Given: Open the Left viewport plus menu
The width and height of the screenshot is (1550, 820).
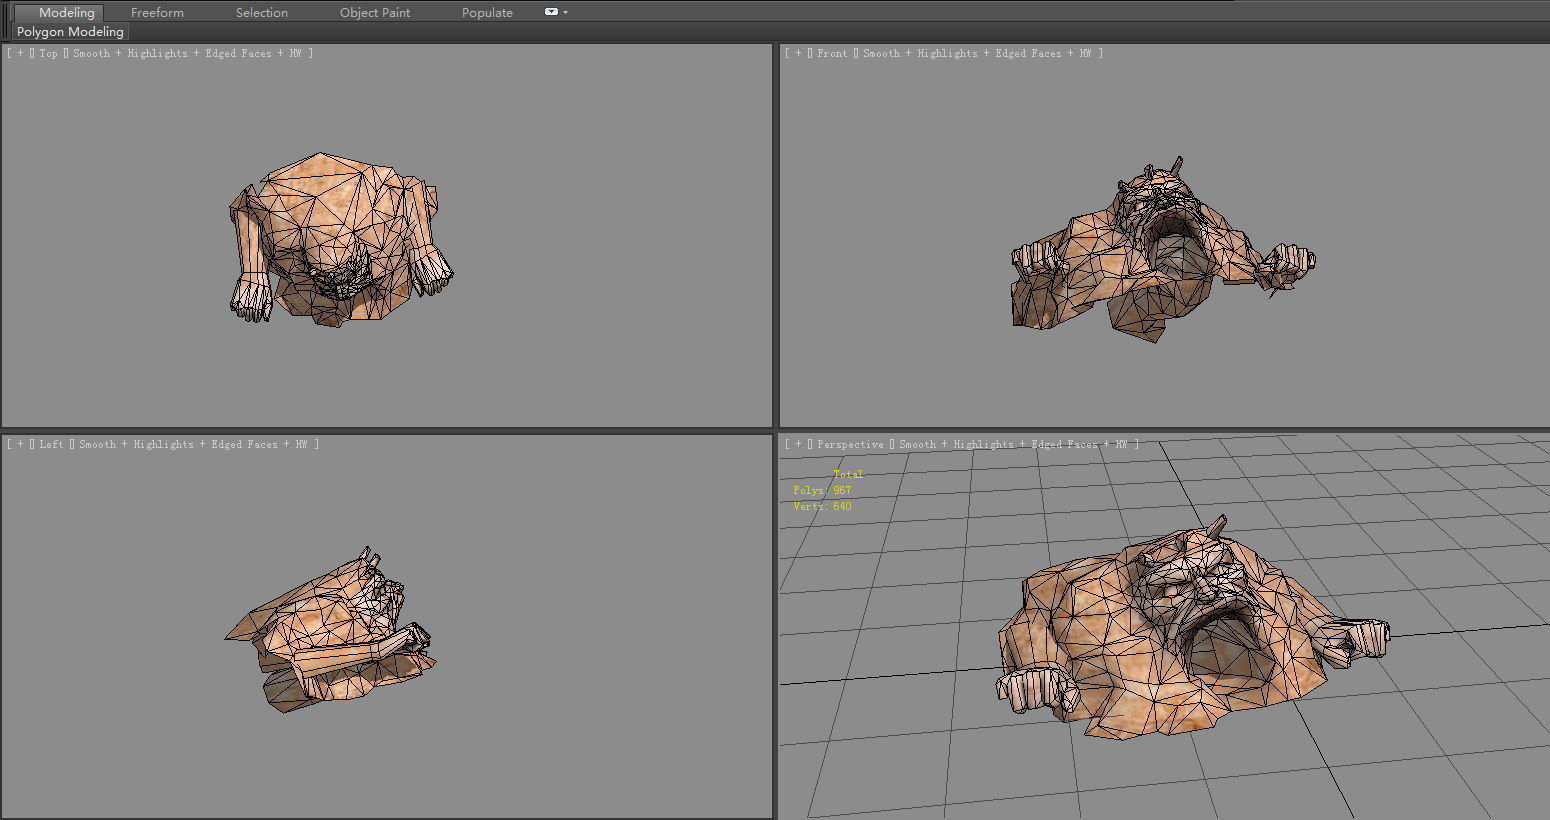Looking at the screenshot, I should [x=20, y=444].
